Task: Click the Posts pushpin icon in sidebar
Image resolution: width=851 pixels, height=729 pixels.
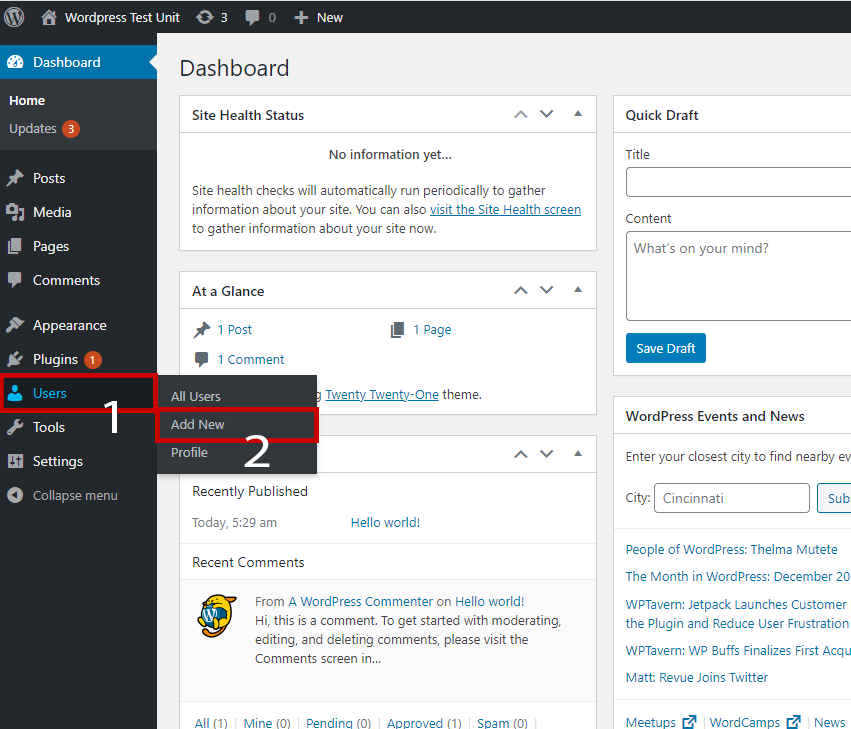Action: (15, 178)
